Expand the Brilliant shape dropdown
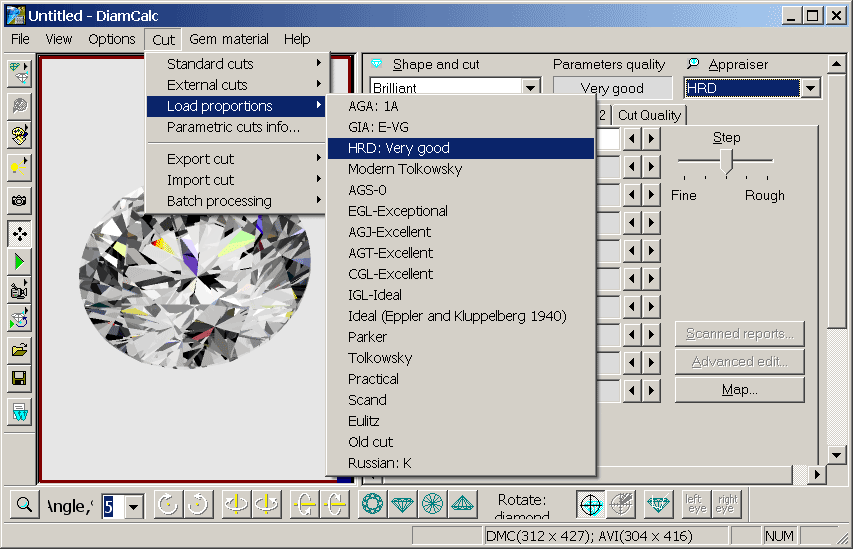 [530, 88]
